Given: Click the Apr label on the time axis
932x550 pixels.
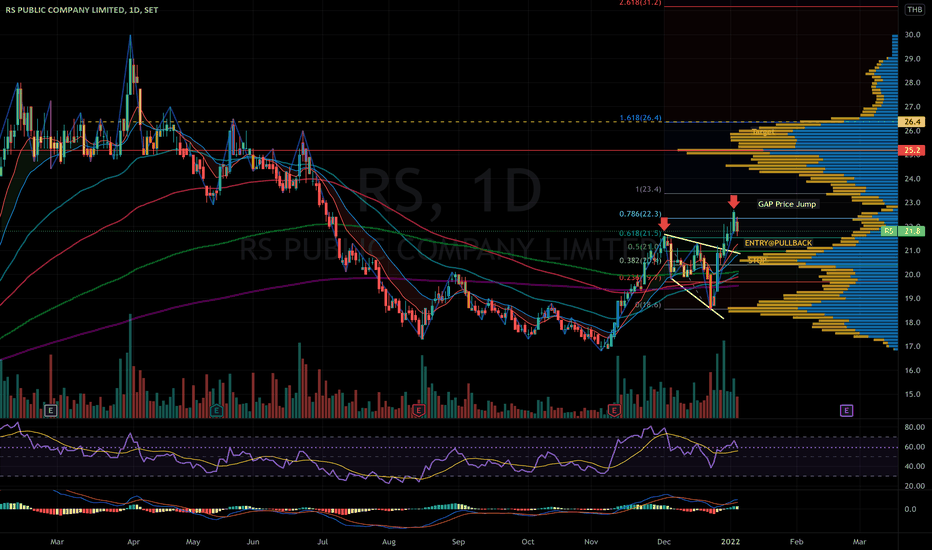Looking at the screenshot, I should coord(133,542).
